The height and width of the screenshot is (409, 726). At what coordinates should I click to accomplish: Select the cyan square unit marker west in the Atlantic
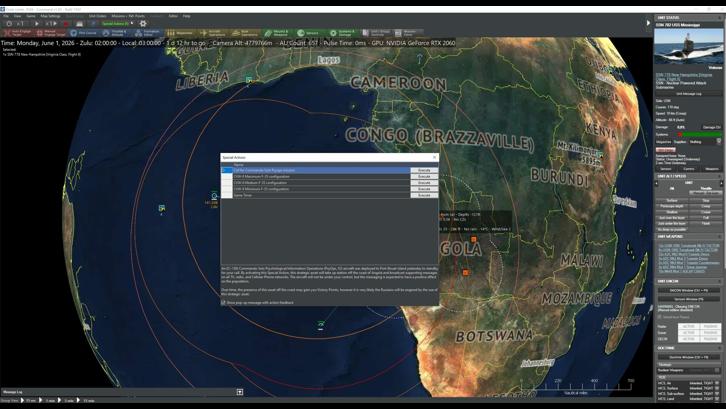[162, 208]
